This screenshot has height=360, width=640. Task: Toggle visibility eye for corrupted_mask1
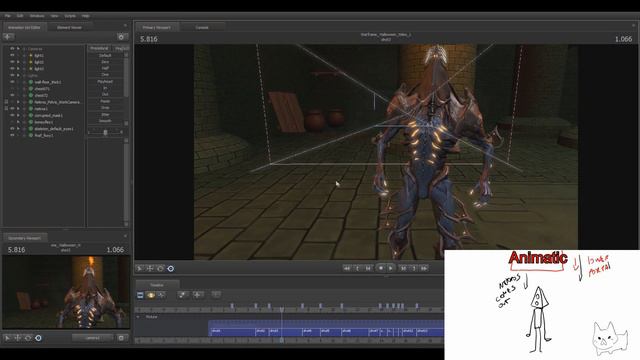point(12,115)
